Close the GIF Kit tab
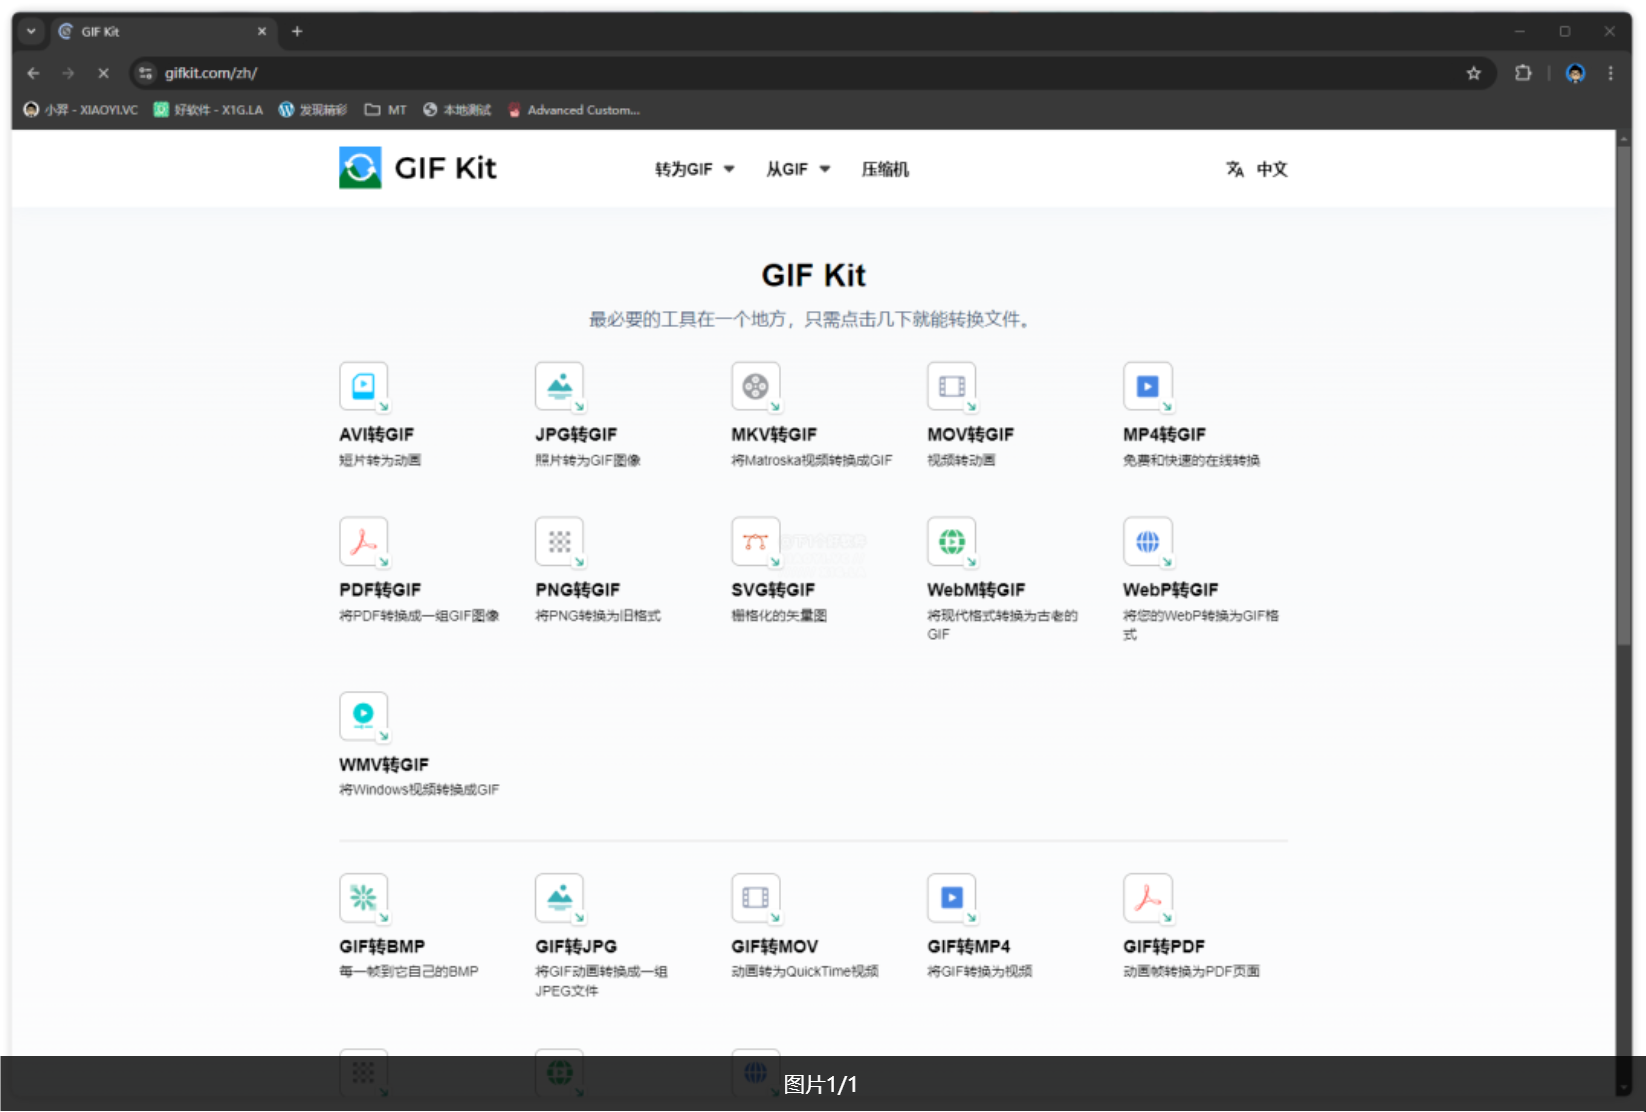Screen dimensions: 1646x1112 [x=262, y=31]
